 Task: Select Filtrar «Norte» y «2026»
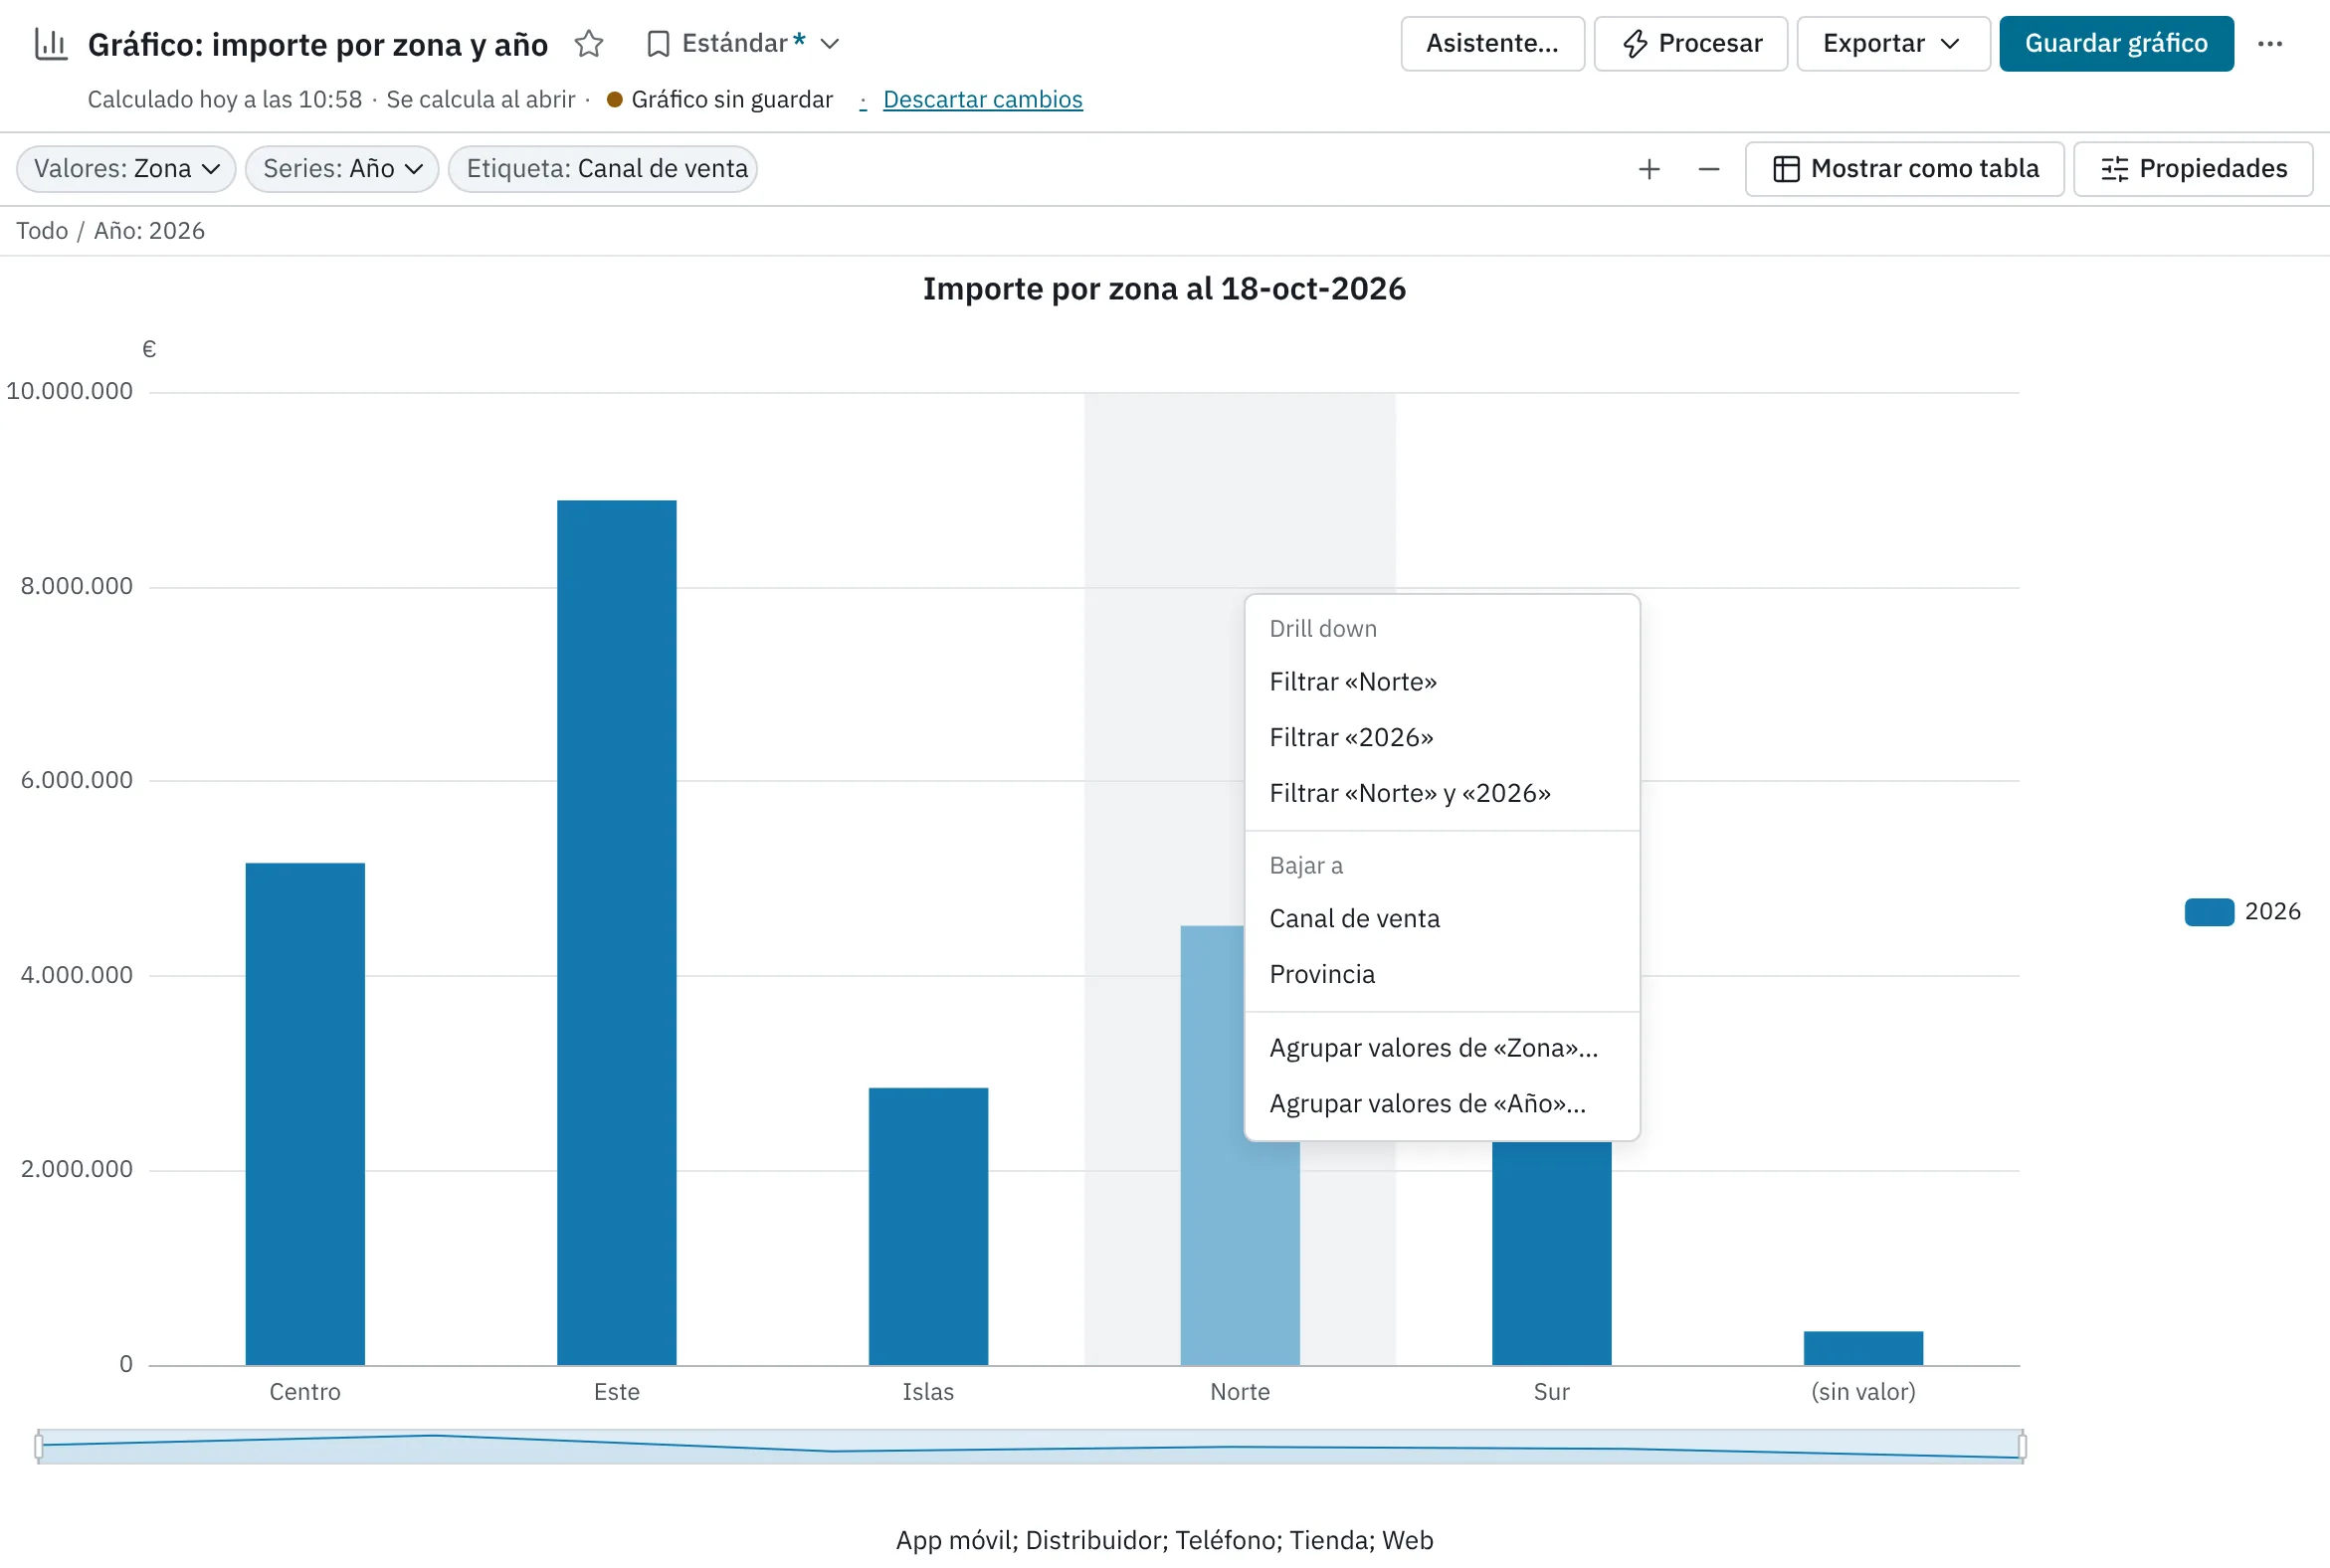(x=1442, y=794)
